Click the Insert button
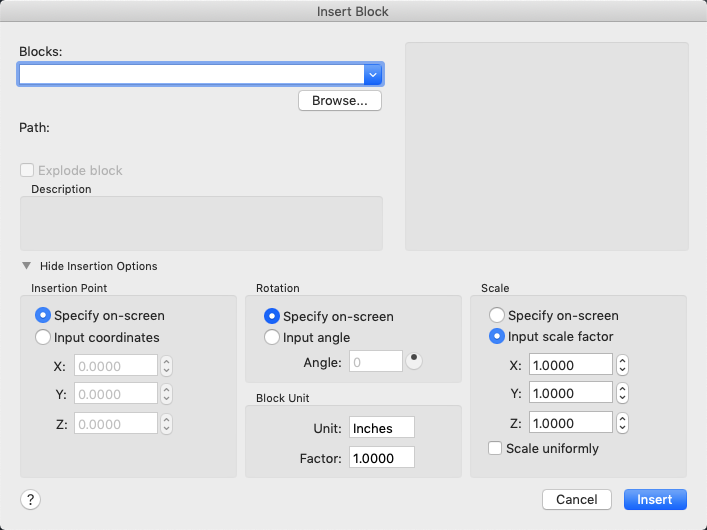707x530 pixels. (x=655, y=499)
